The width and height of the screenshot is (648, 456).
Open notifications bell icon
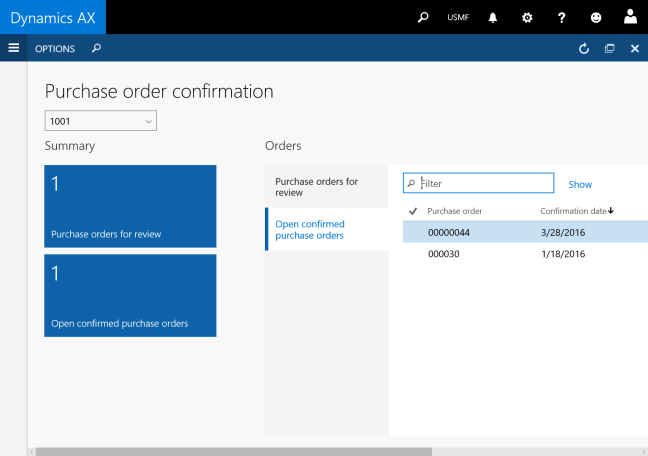coord(493,17)
